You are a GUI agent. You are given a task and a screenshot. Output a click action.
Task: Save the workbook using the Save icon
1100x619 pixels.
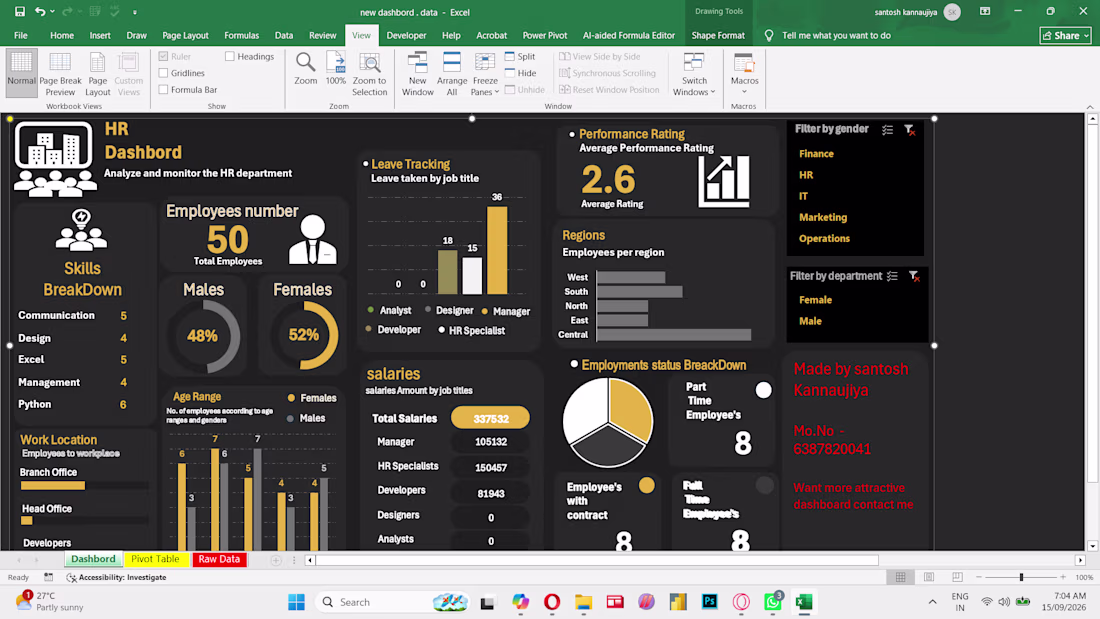tap(20, 12)
